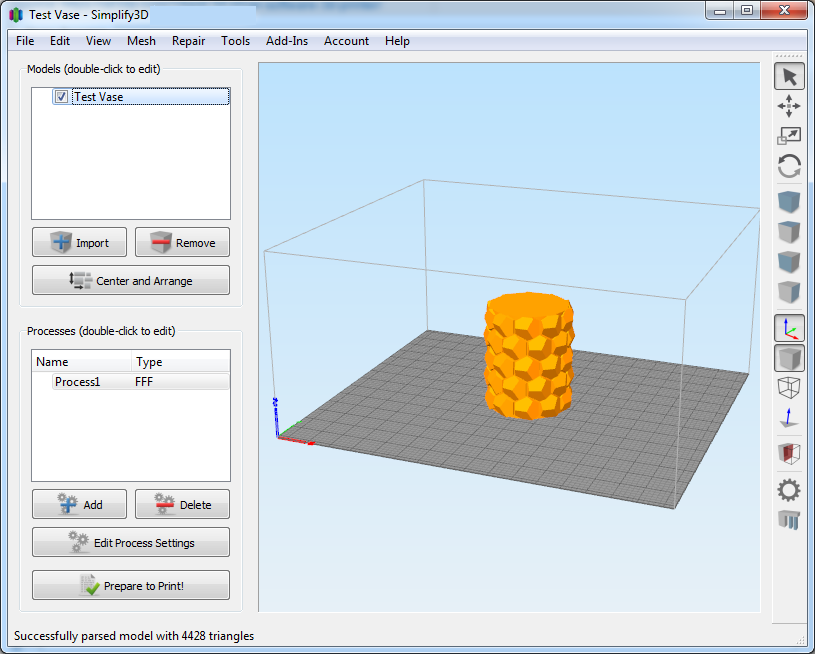Toggle solid model rendering
The image size is (815, 654).
[x=789, y=358]
